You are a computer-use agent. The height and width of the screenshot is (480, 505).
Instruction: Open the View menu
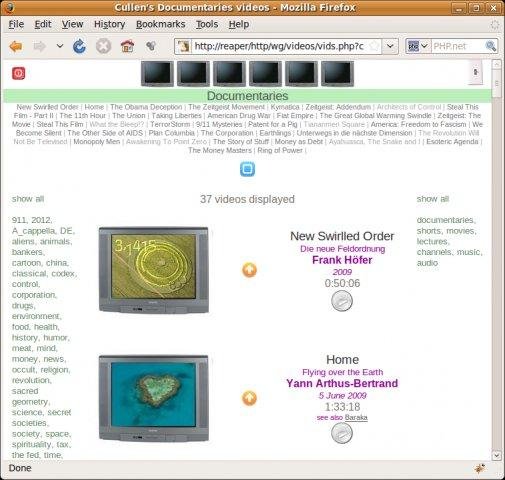[x=72, y=24]
